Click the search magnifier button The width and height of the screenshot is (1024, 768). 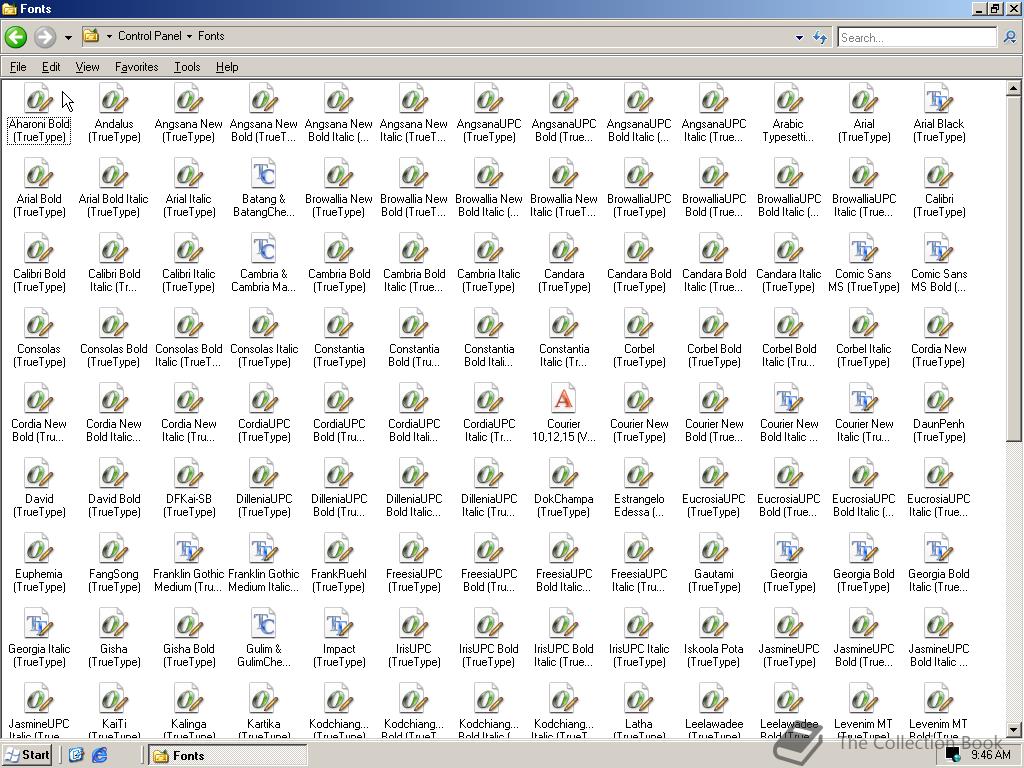[1010, 37]
